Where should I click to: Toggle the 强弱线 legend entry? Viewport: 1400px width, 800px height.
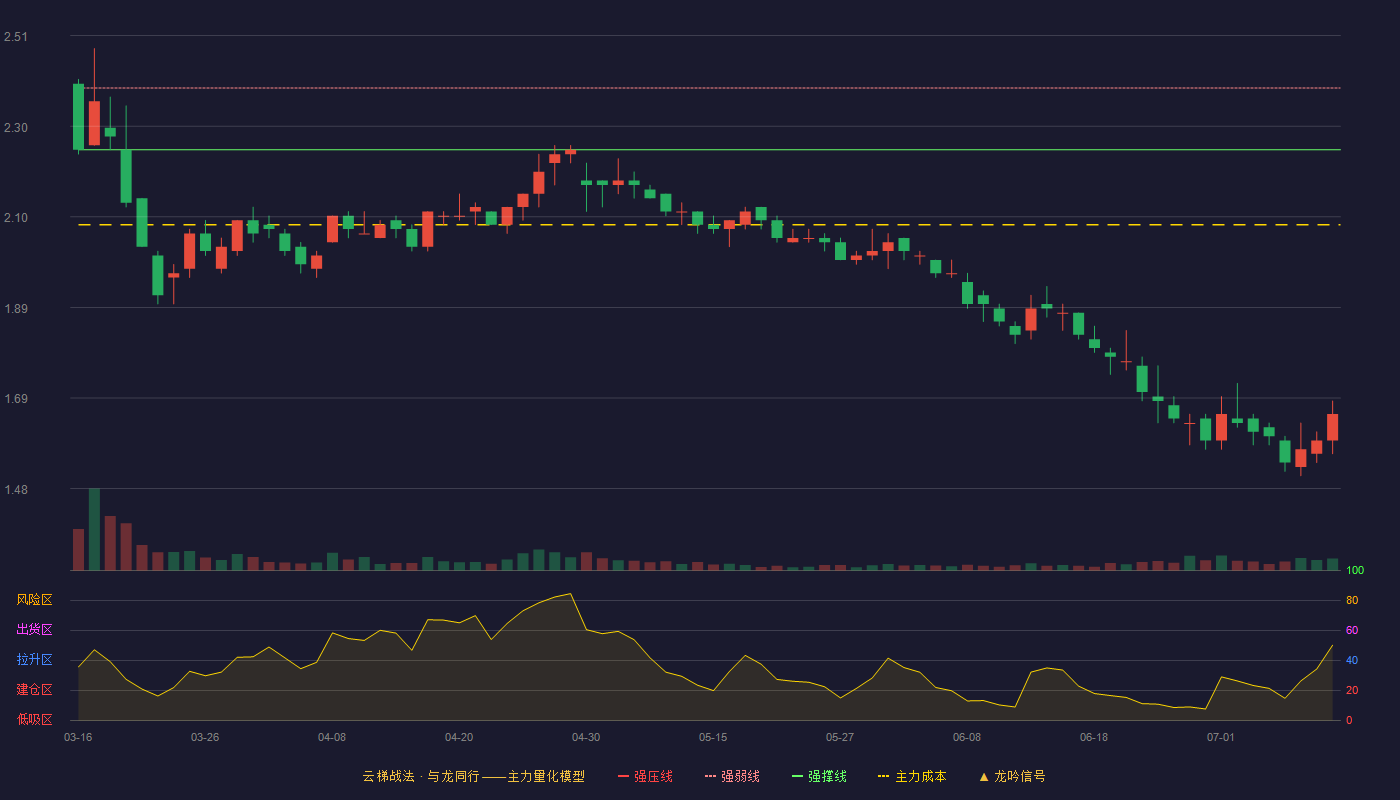(732, 776)
